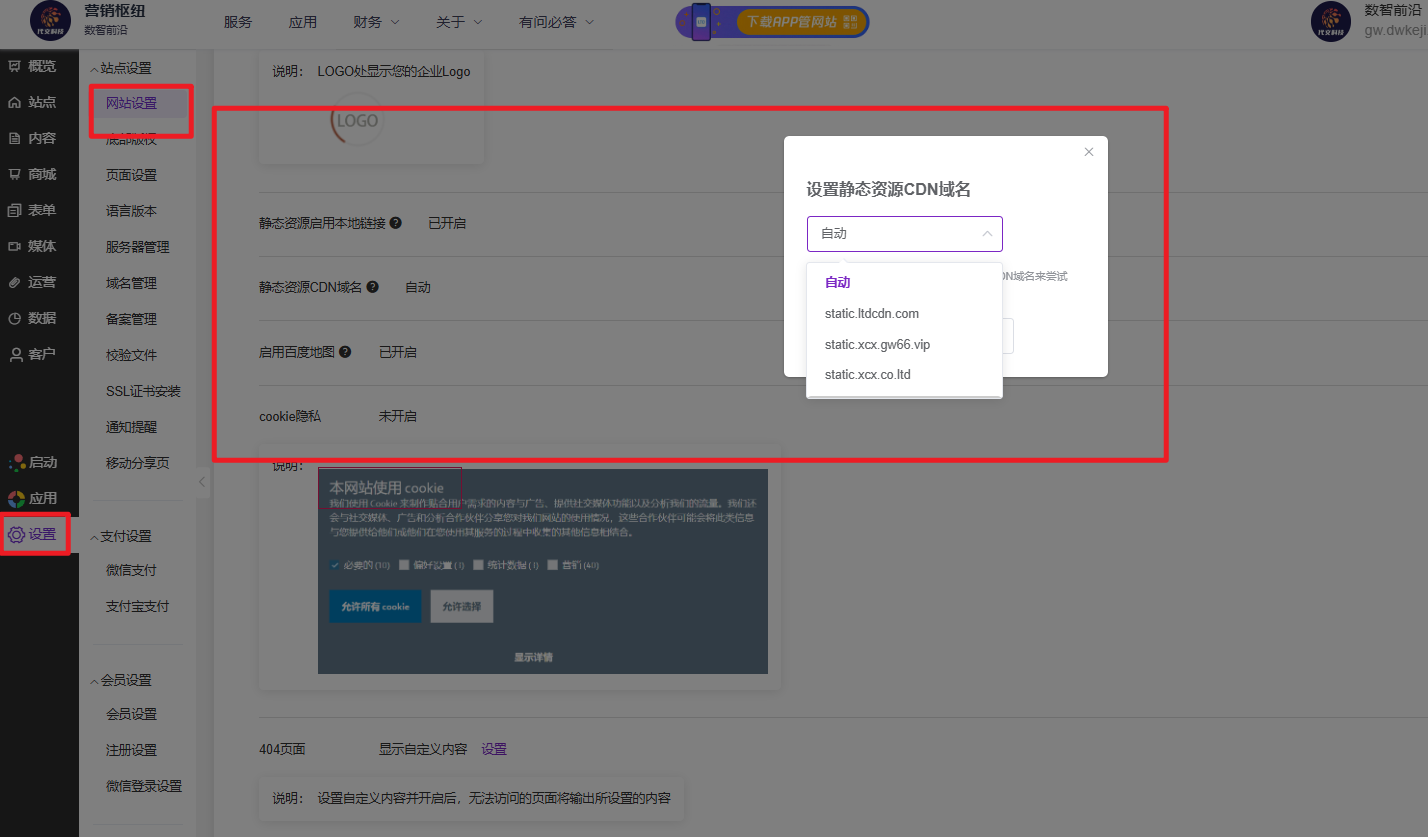
Task: Choose static.ltdcdn.com from the dropdown list
Action: point(871,313)
